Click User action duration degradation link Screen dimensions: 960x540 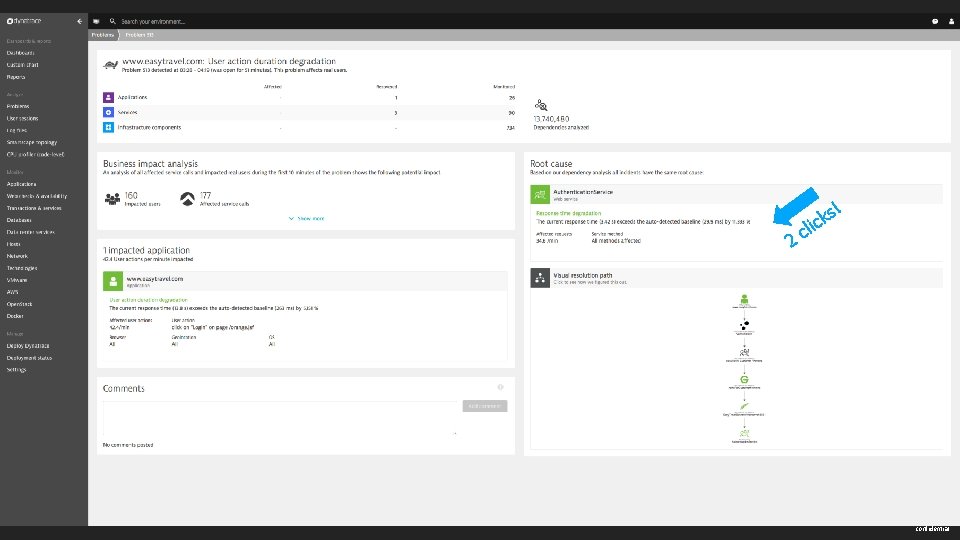tap(149, 300)
